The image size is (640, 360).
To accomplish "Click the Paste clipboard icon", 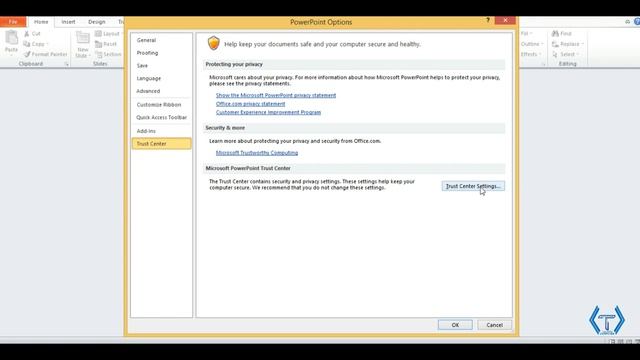I will point(11,38).
